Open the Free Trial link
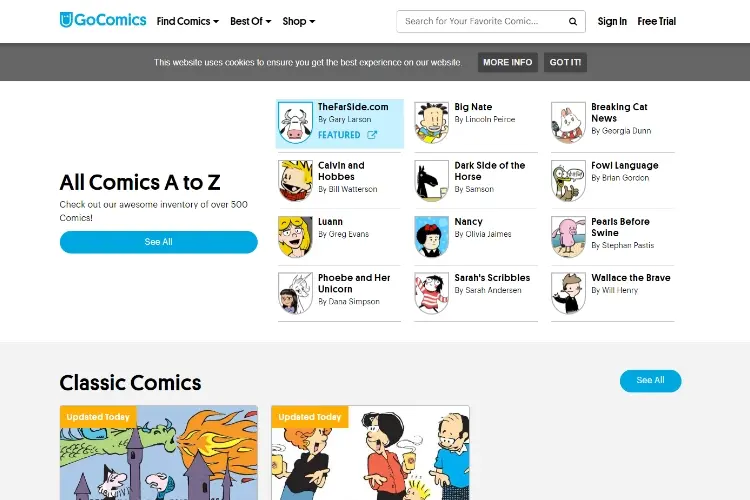750x500 pixels. click(656, 22)
